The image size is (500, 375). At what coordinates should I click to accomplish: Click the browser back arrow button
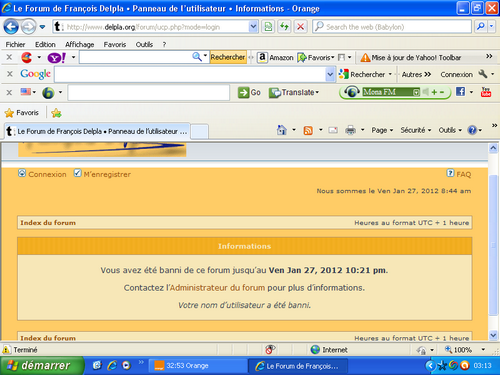click(x=11, y=27)
